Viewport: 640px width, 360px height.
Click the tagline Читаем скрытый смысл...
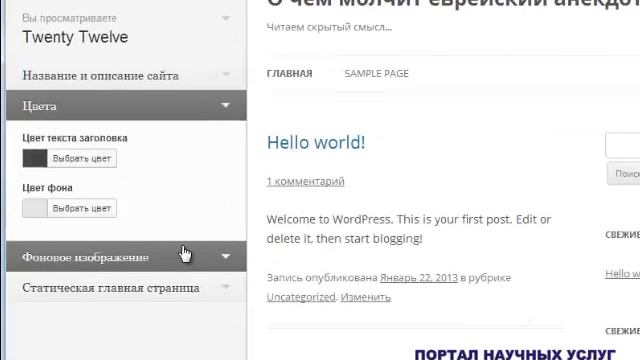pyautogui.click(x=329, y=27)
